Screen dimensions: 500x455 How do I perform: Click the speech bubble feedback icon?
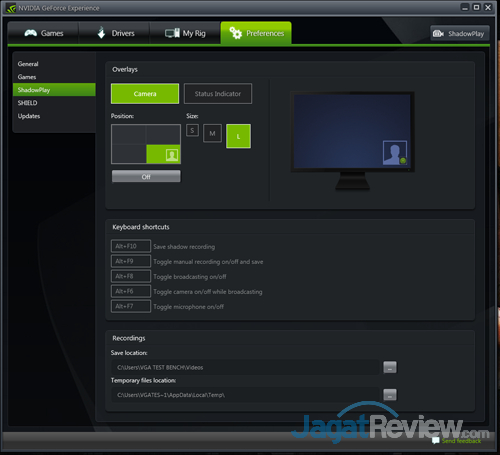click(x=435, y=441)
